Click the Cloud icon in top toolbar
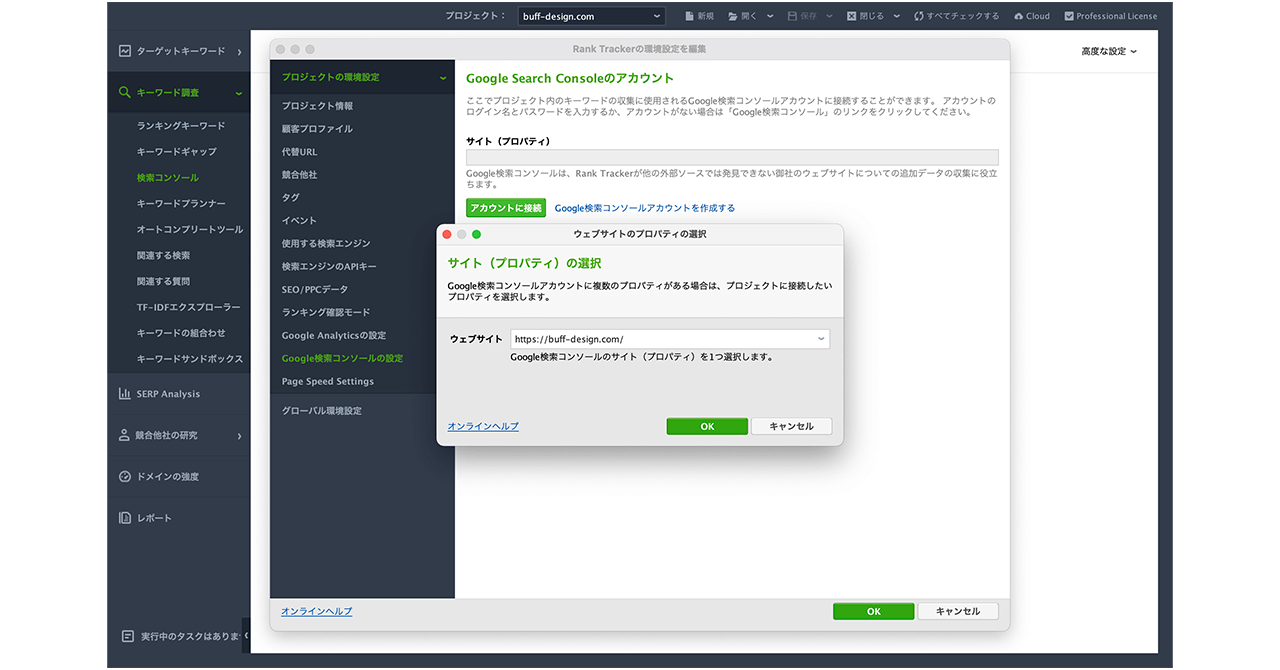Viewport: 1280px width, 670px height. click(x=1018, y=16)
